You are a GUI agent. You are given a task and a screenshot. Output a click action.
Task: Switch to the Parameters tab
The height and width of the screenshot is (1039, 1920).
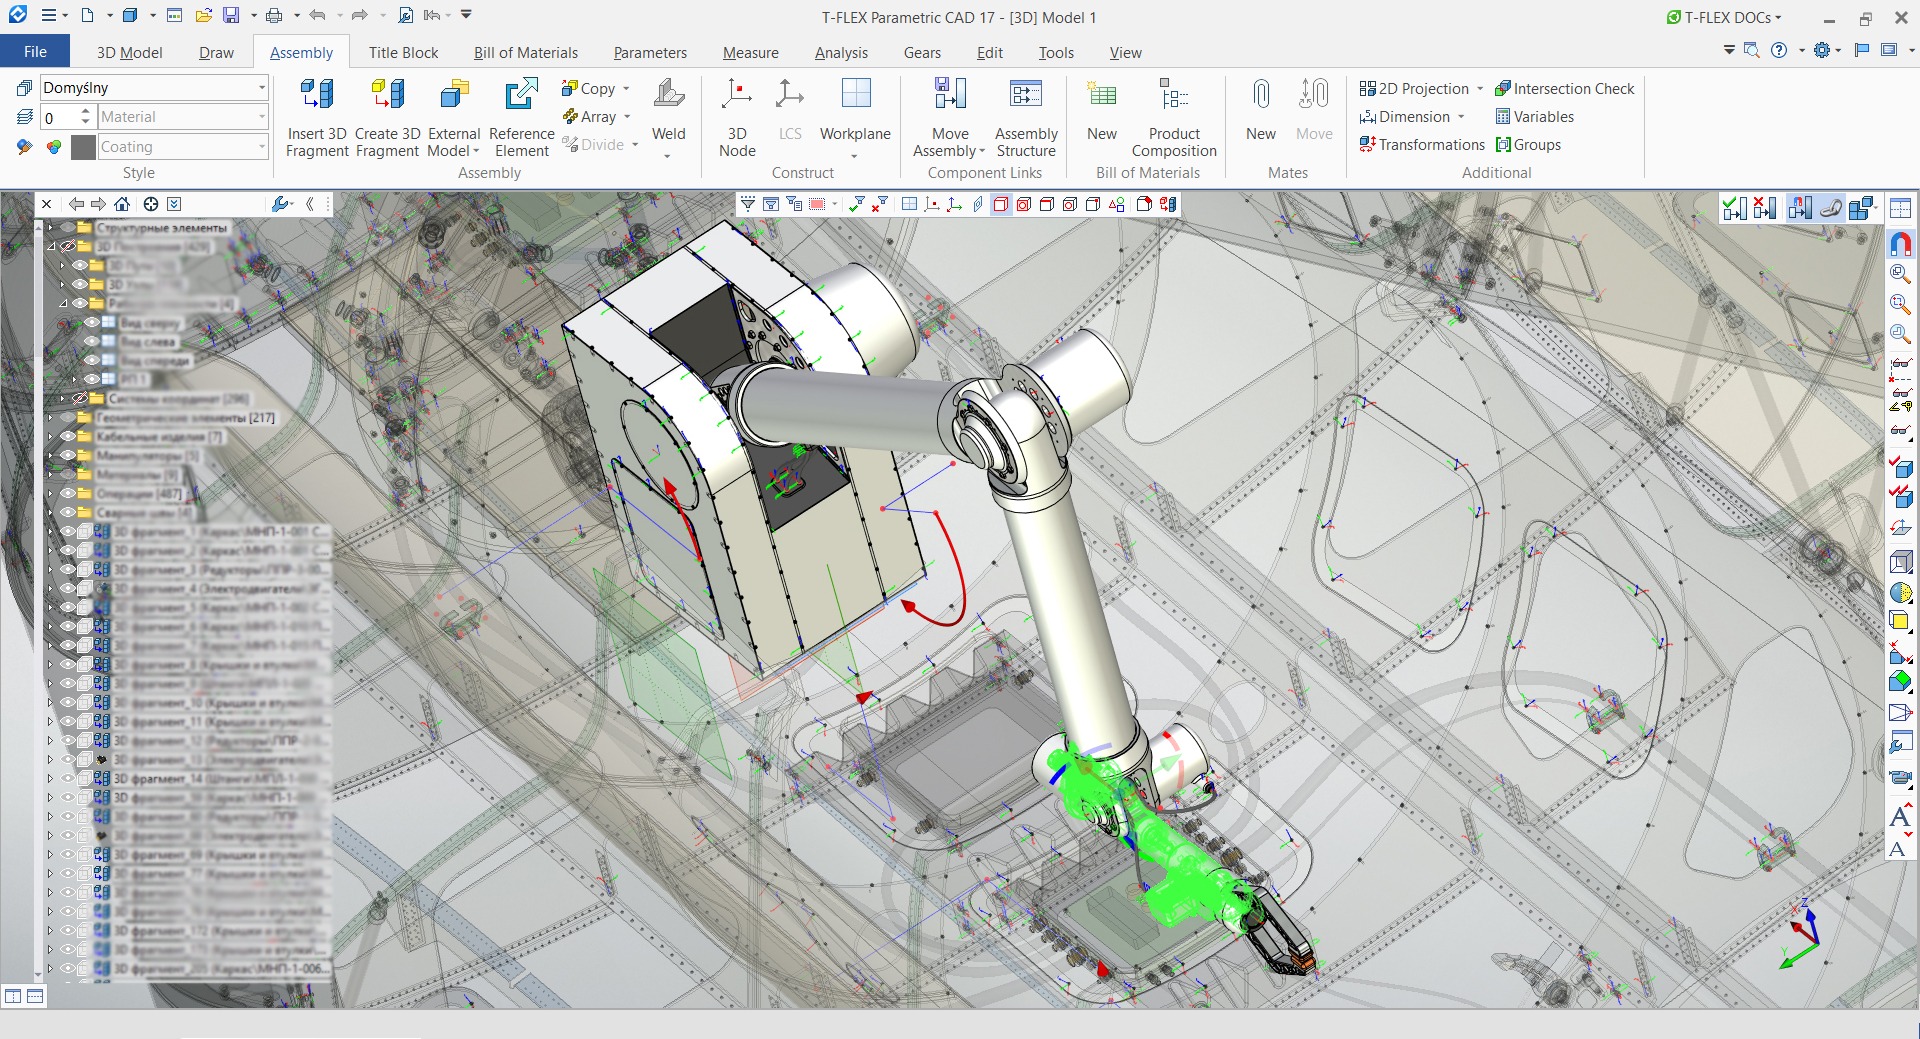[650, 53]
